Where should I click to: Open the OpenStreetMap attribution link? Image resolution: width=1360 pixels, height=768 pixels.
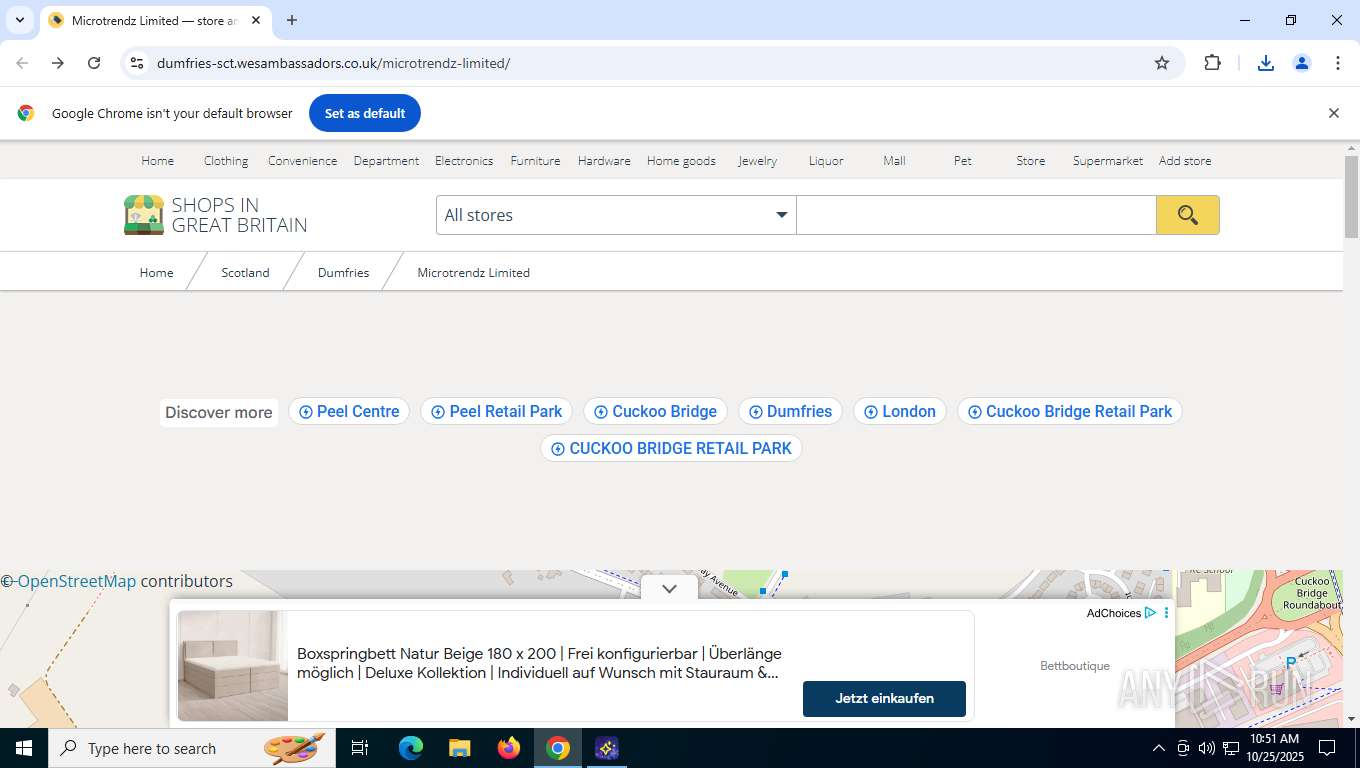[x=76, y=581]
